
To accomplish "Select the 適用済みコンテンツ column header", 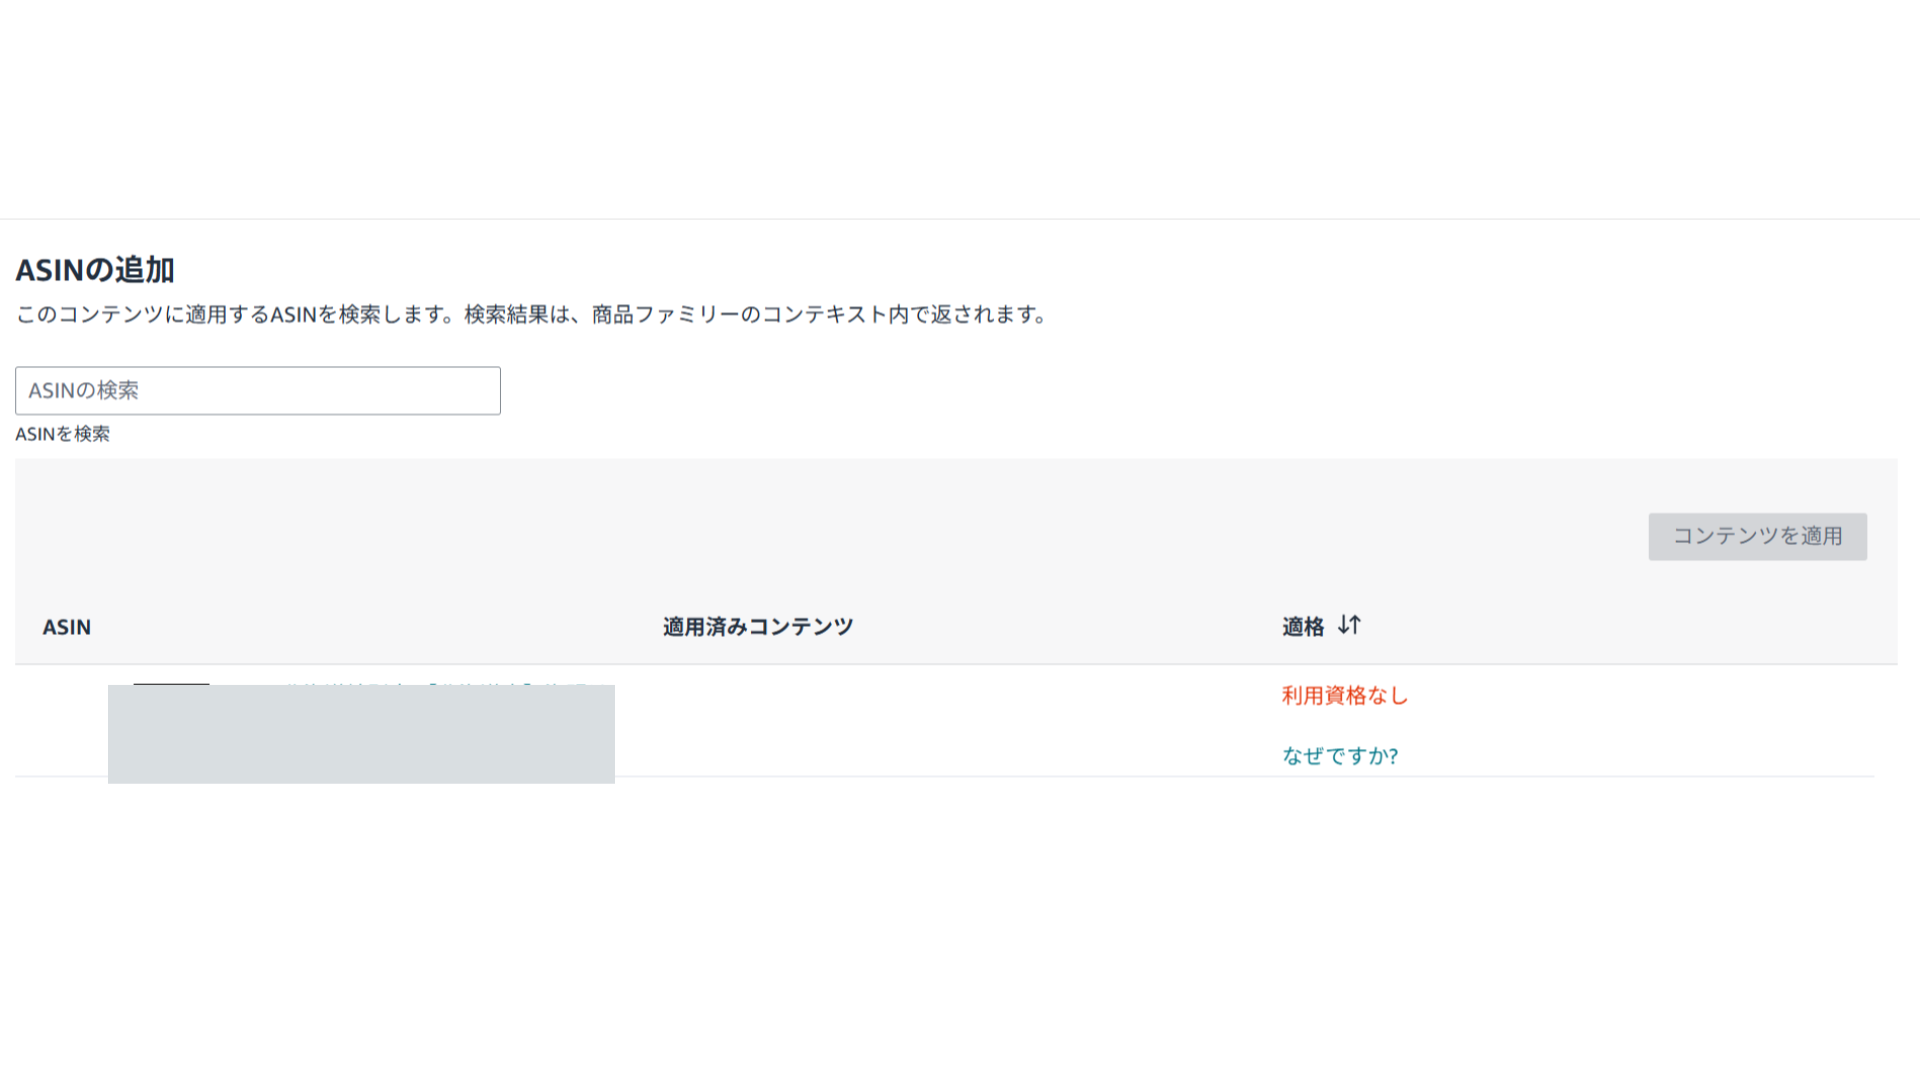I will (x=758, y=627).
